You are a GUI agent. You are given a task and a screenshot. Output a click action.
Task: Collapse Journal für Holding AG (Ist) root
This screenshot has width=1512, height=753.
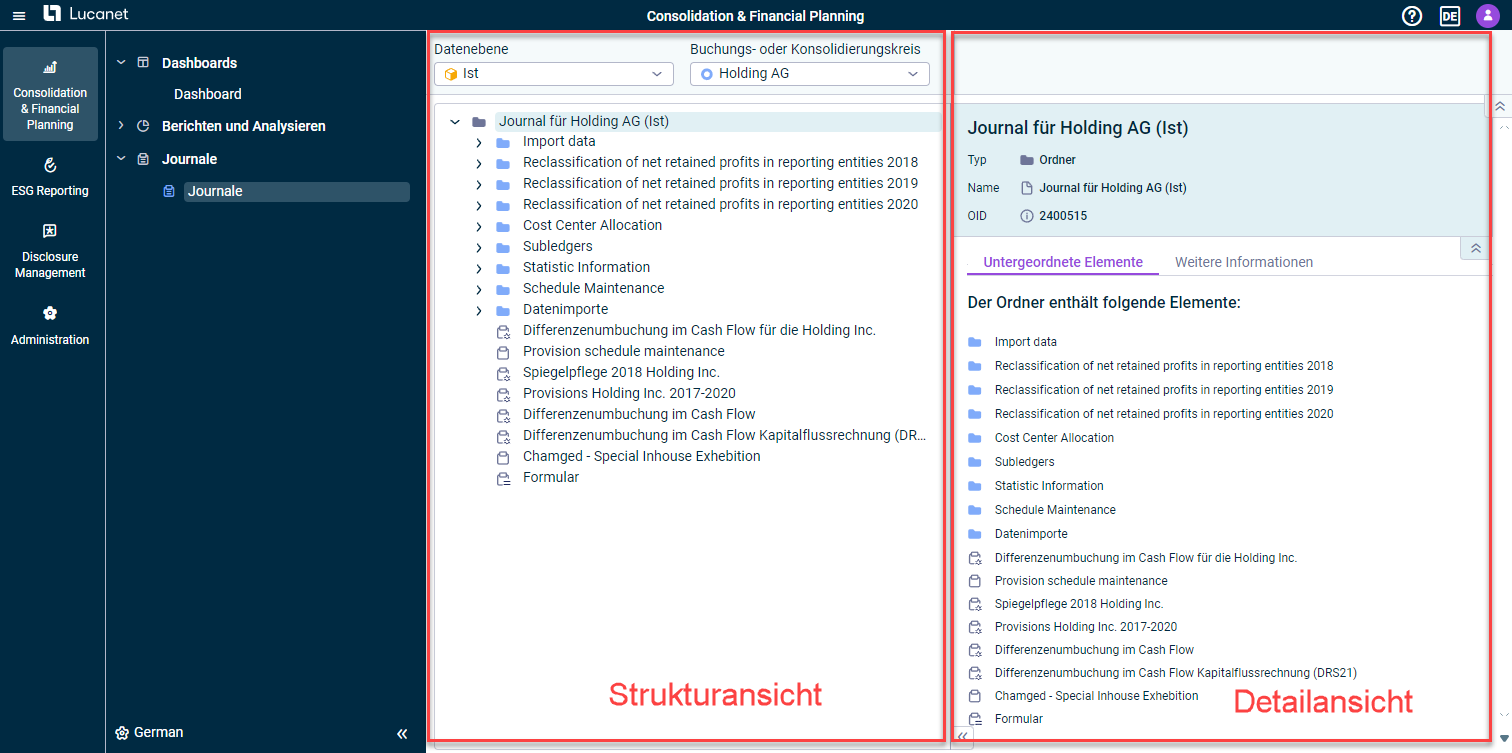coord(455,122)
